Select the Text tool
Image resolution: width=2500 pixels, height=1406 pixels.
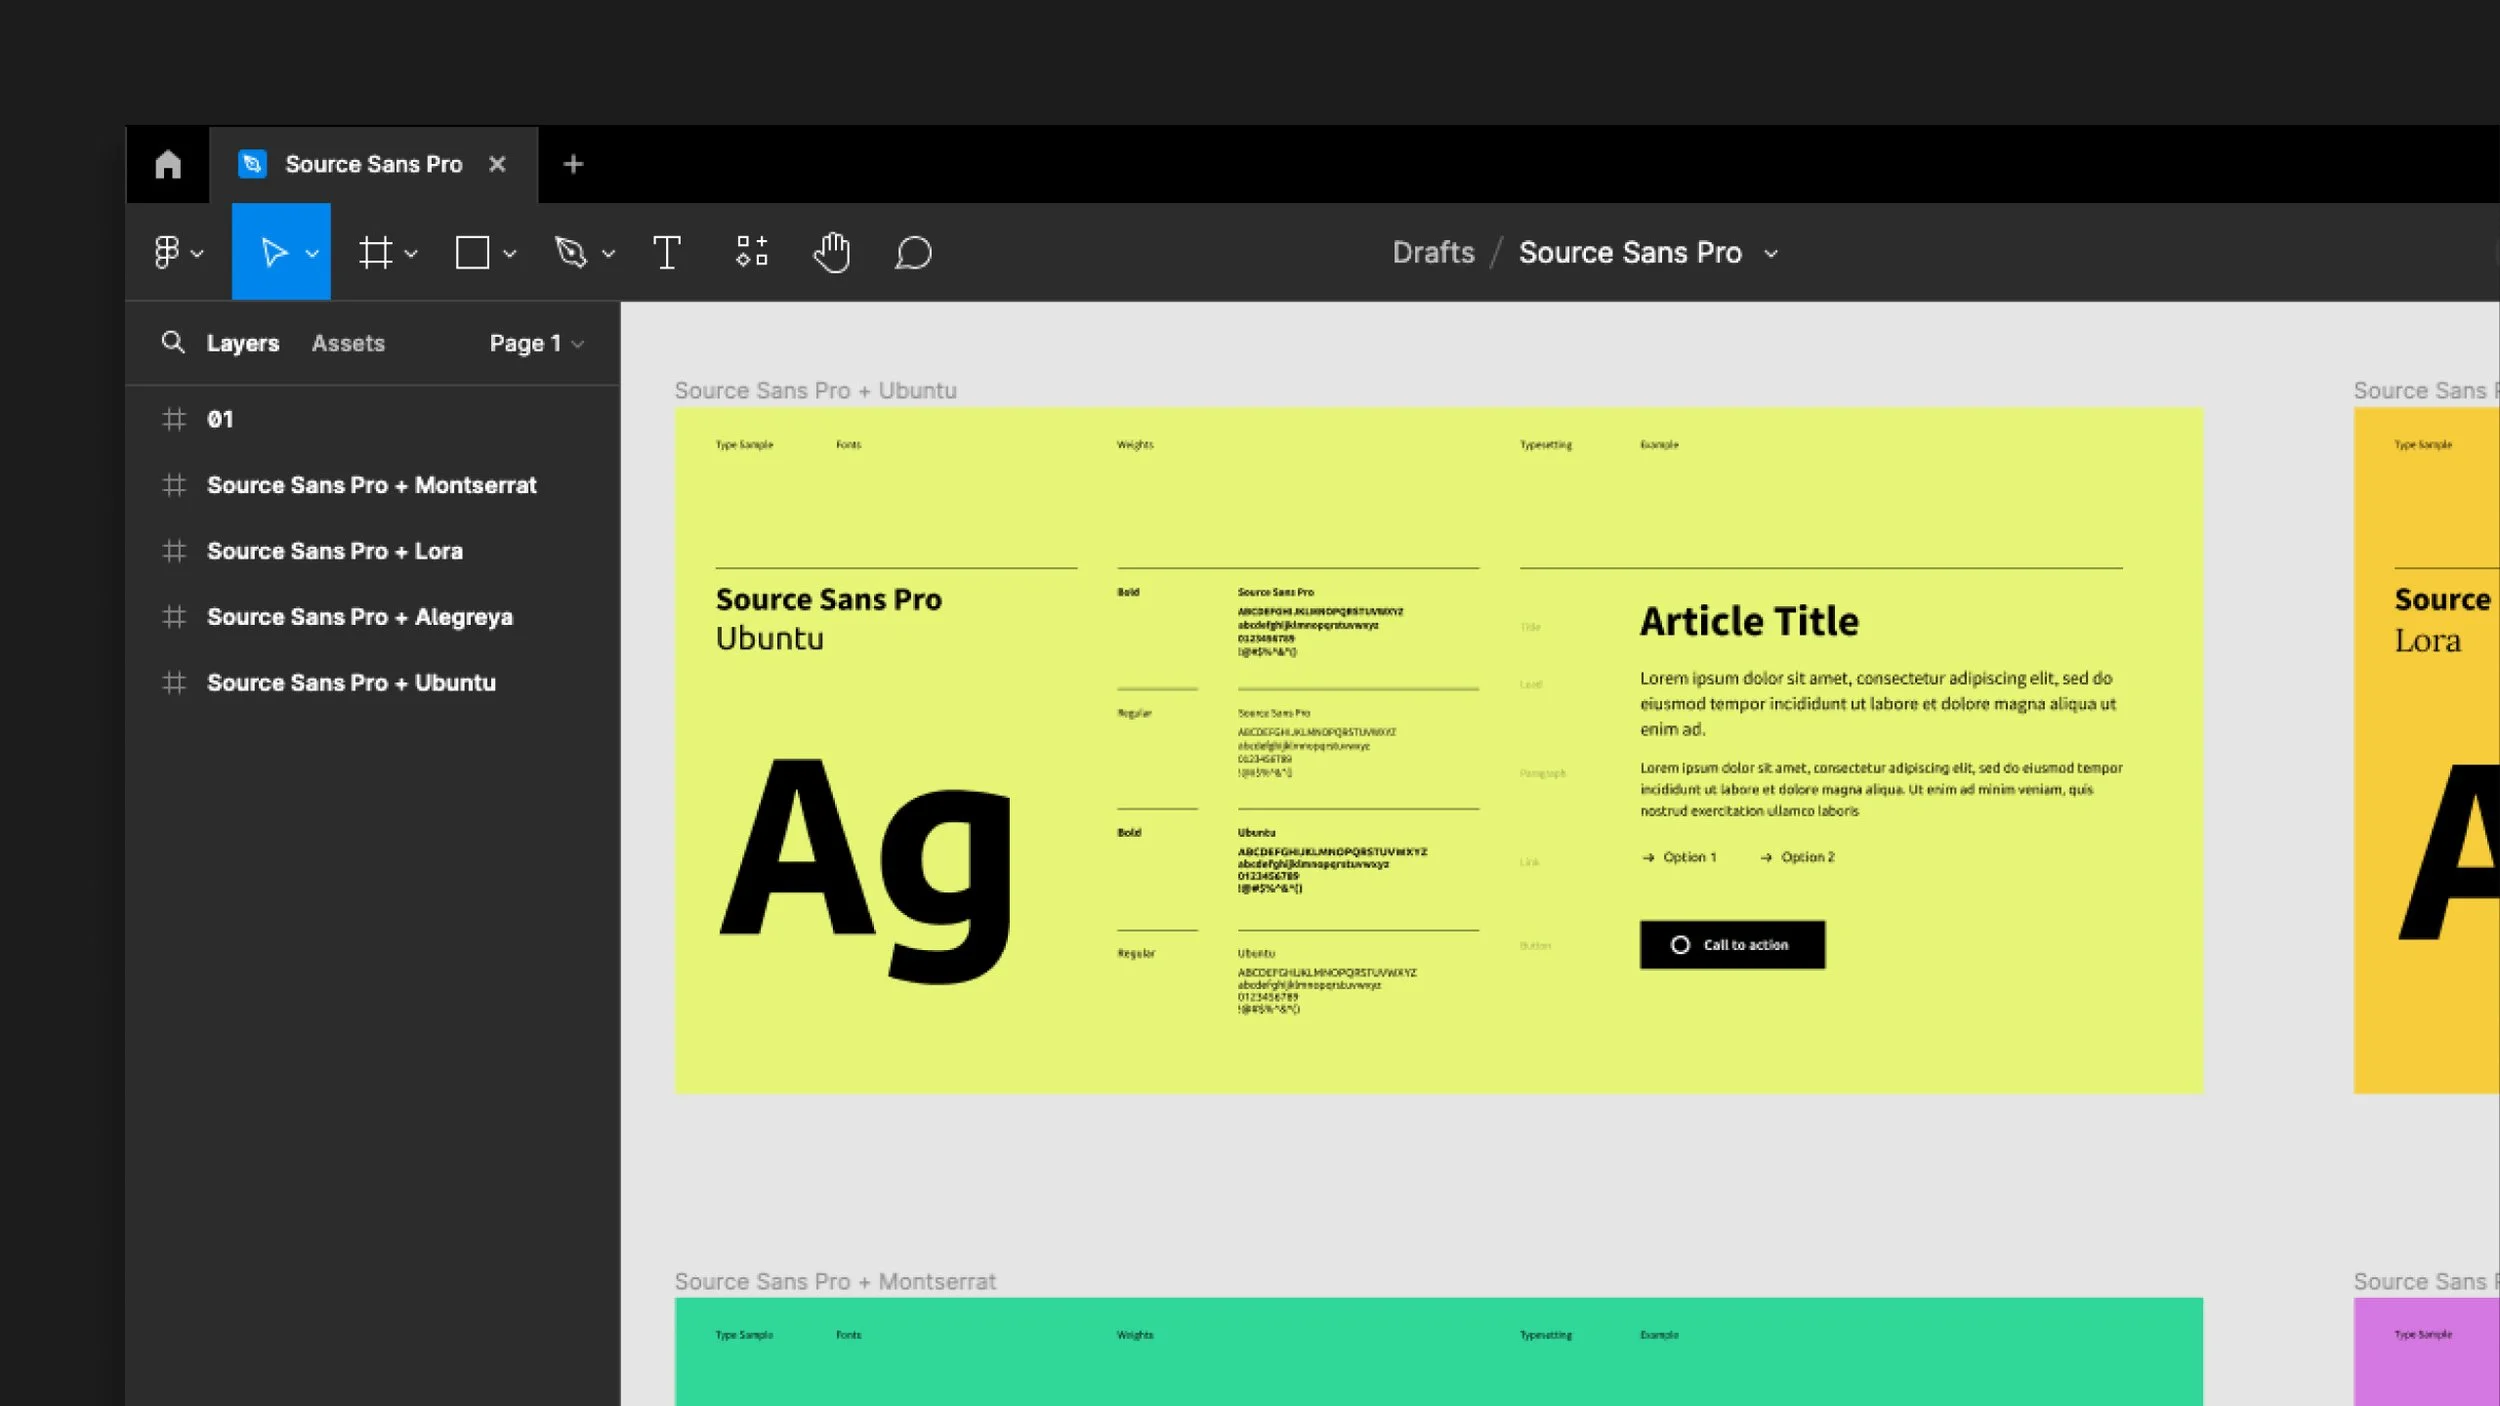tap(667, 251)
